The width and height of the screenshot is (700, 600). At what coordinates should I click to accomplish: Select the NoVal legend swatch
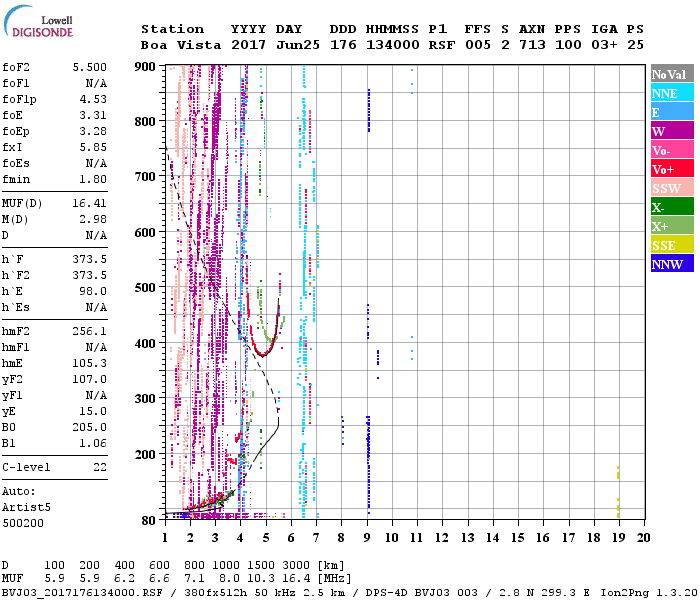[672, 74]
